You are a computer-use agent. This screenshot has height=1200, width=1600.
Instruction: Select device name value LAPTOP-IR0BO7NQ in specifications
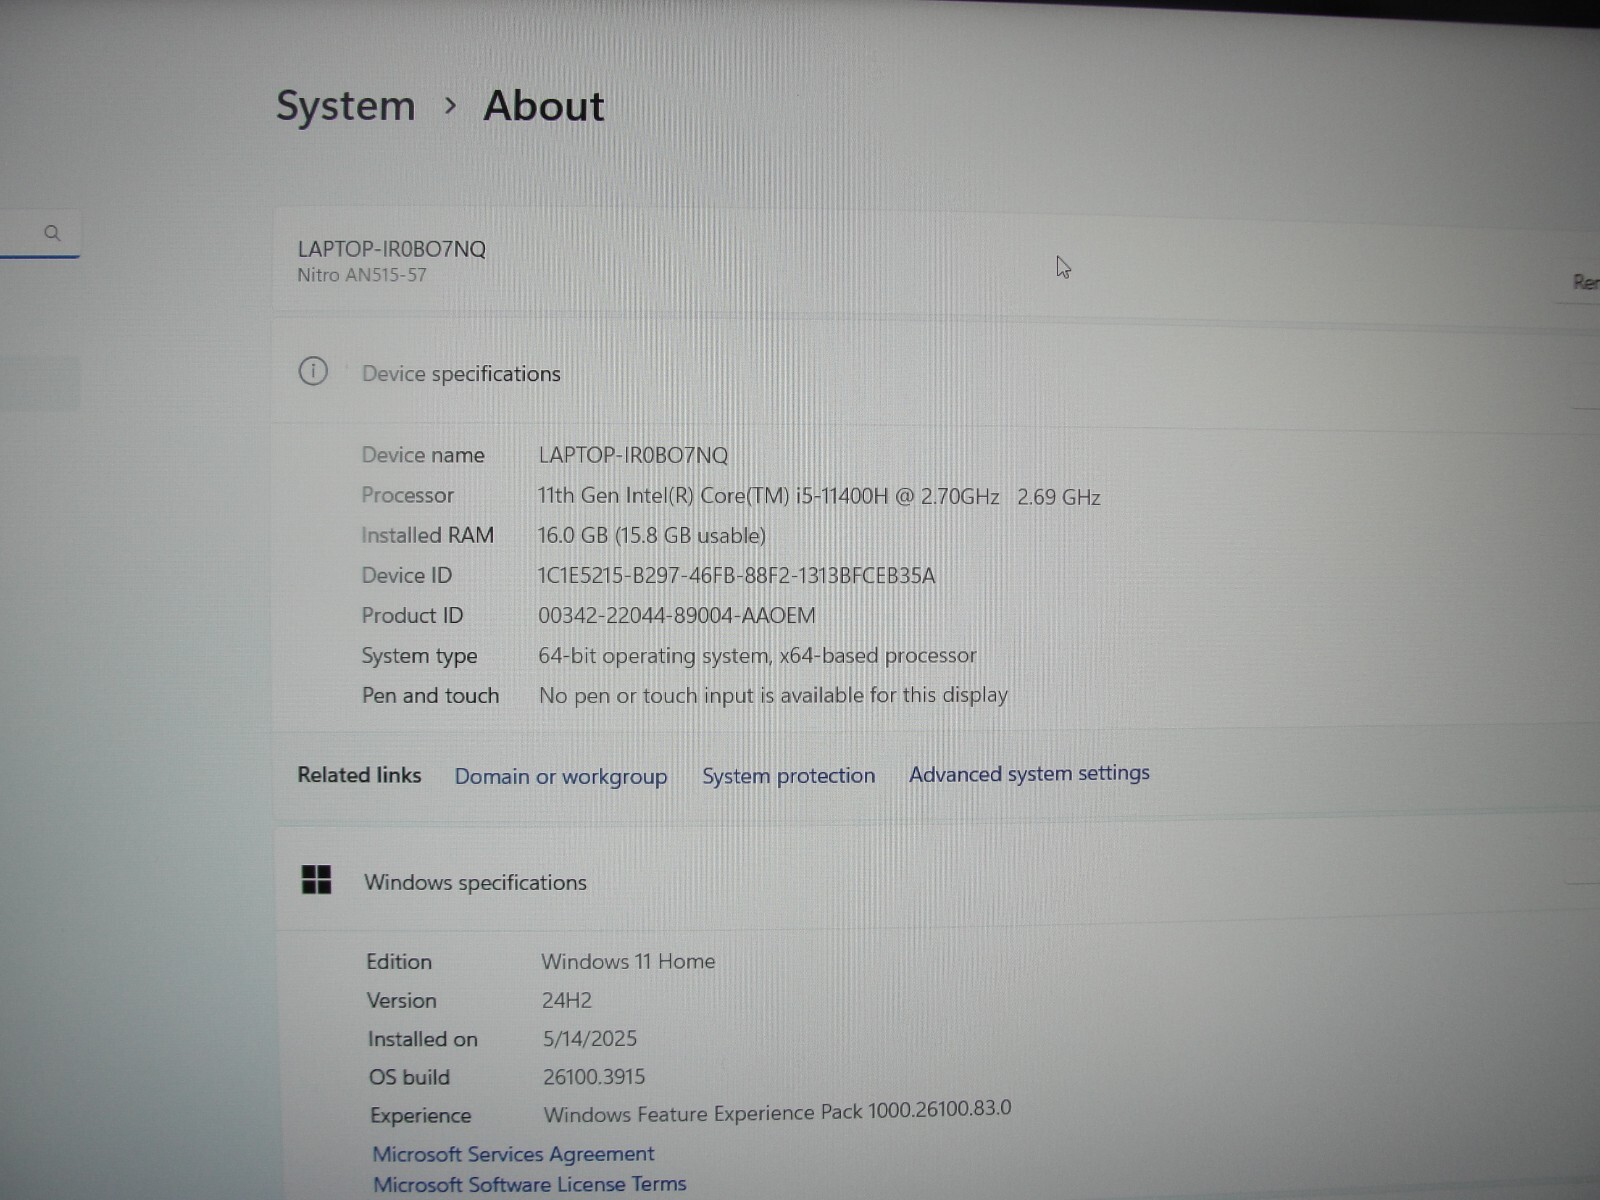[x=633, y=455]
